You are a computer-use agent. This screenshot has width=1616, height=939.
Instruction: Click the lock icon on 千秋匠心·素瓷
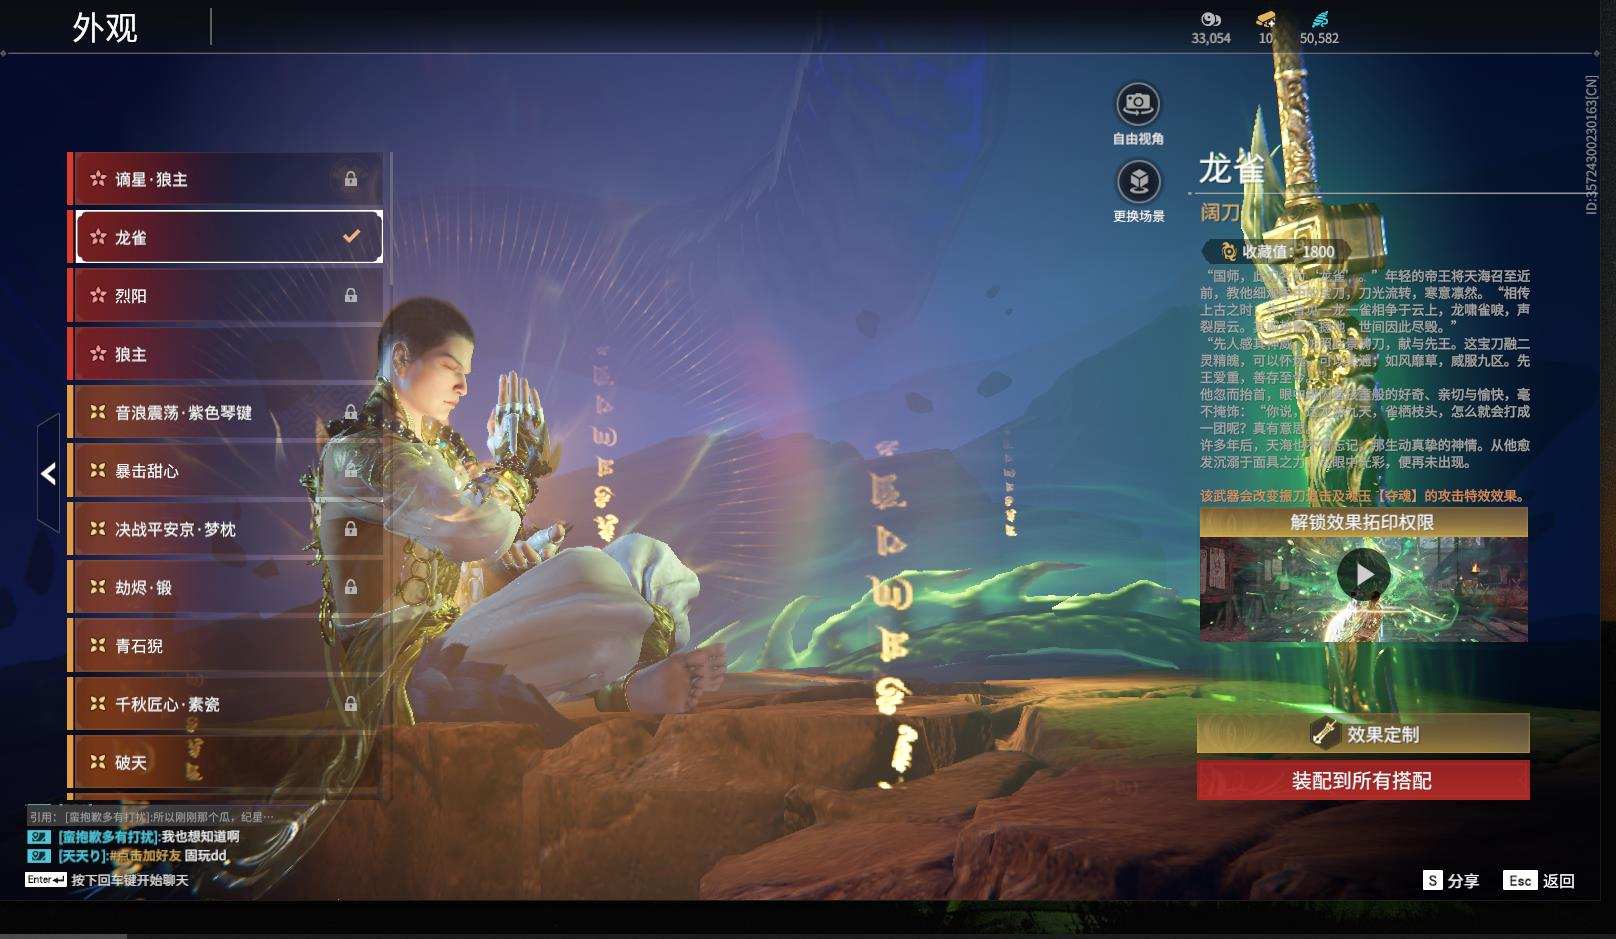(x=351, y=704)
